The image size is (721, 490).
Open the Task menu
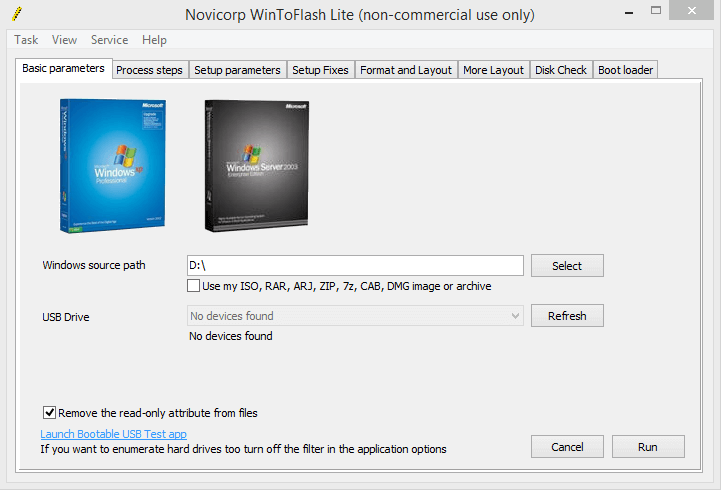click(26, 40)
